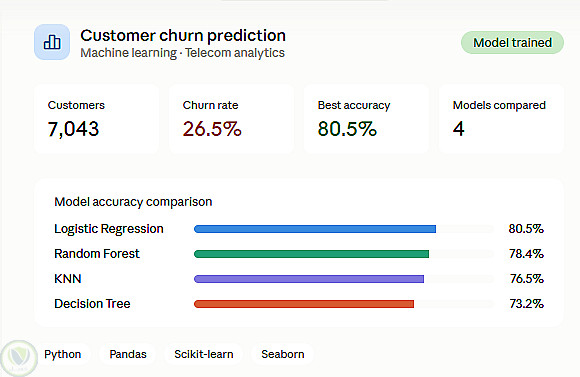Screen dimensions: 580x377
Task: Click the round leaf logo watermark
Action: 19,358
